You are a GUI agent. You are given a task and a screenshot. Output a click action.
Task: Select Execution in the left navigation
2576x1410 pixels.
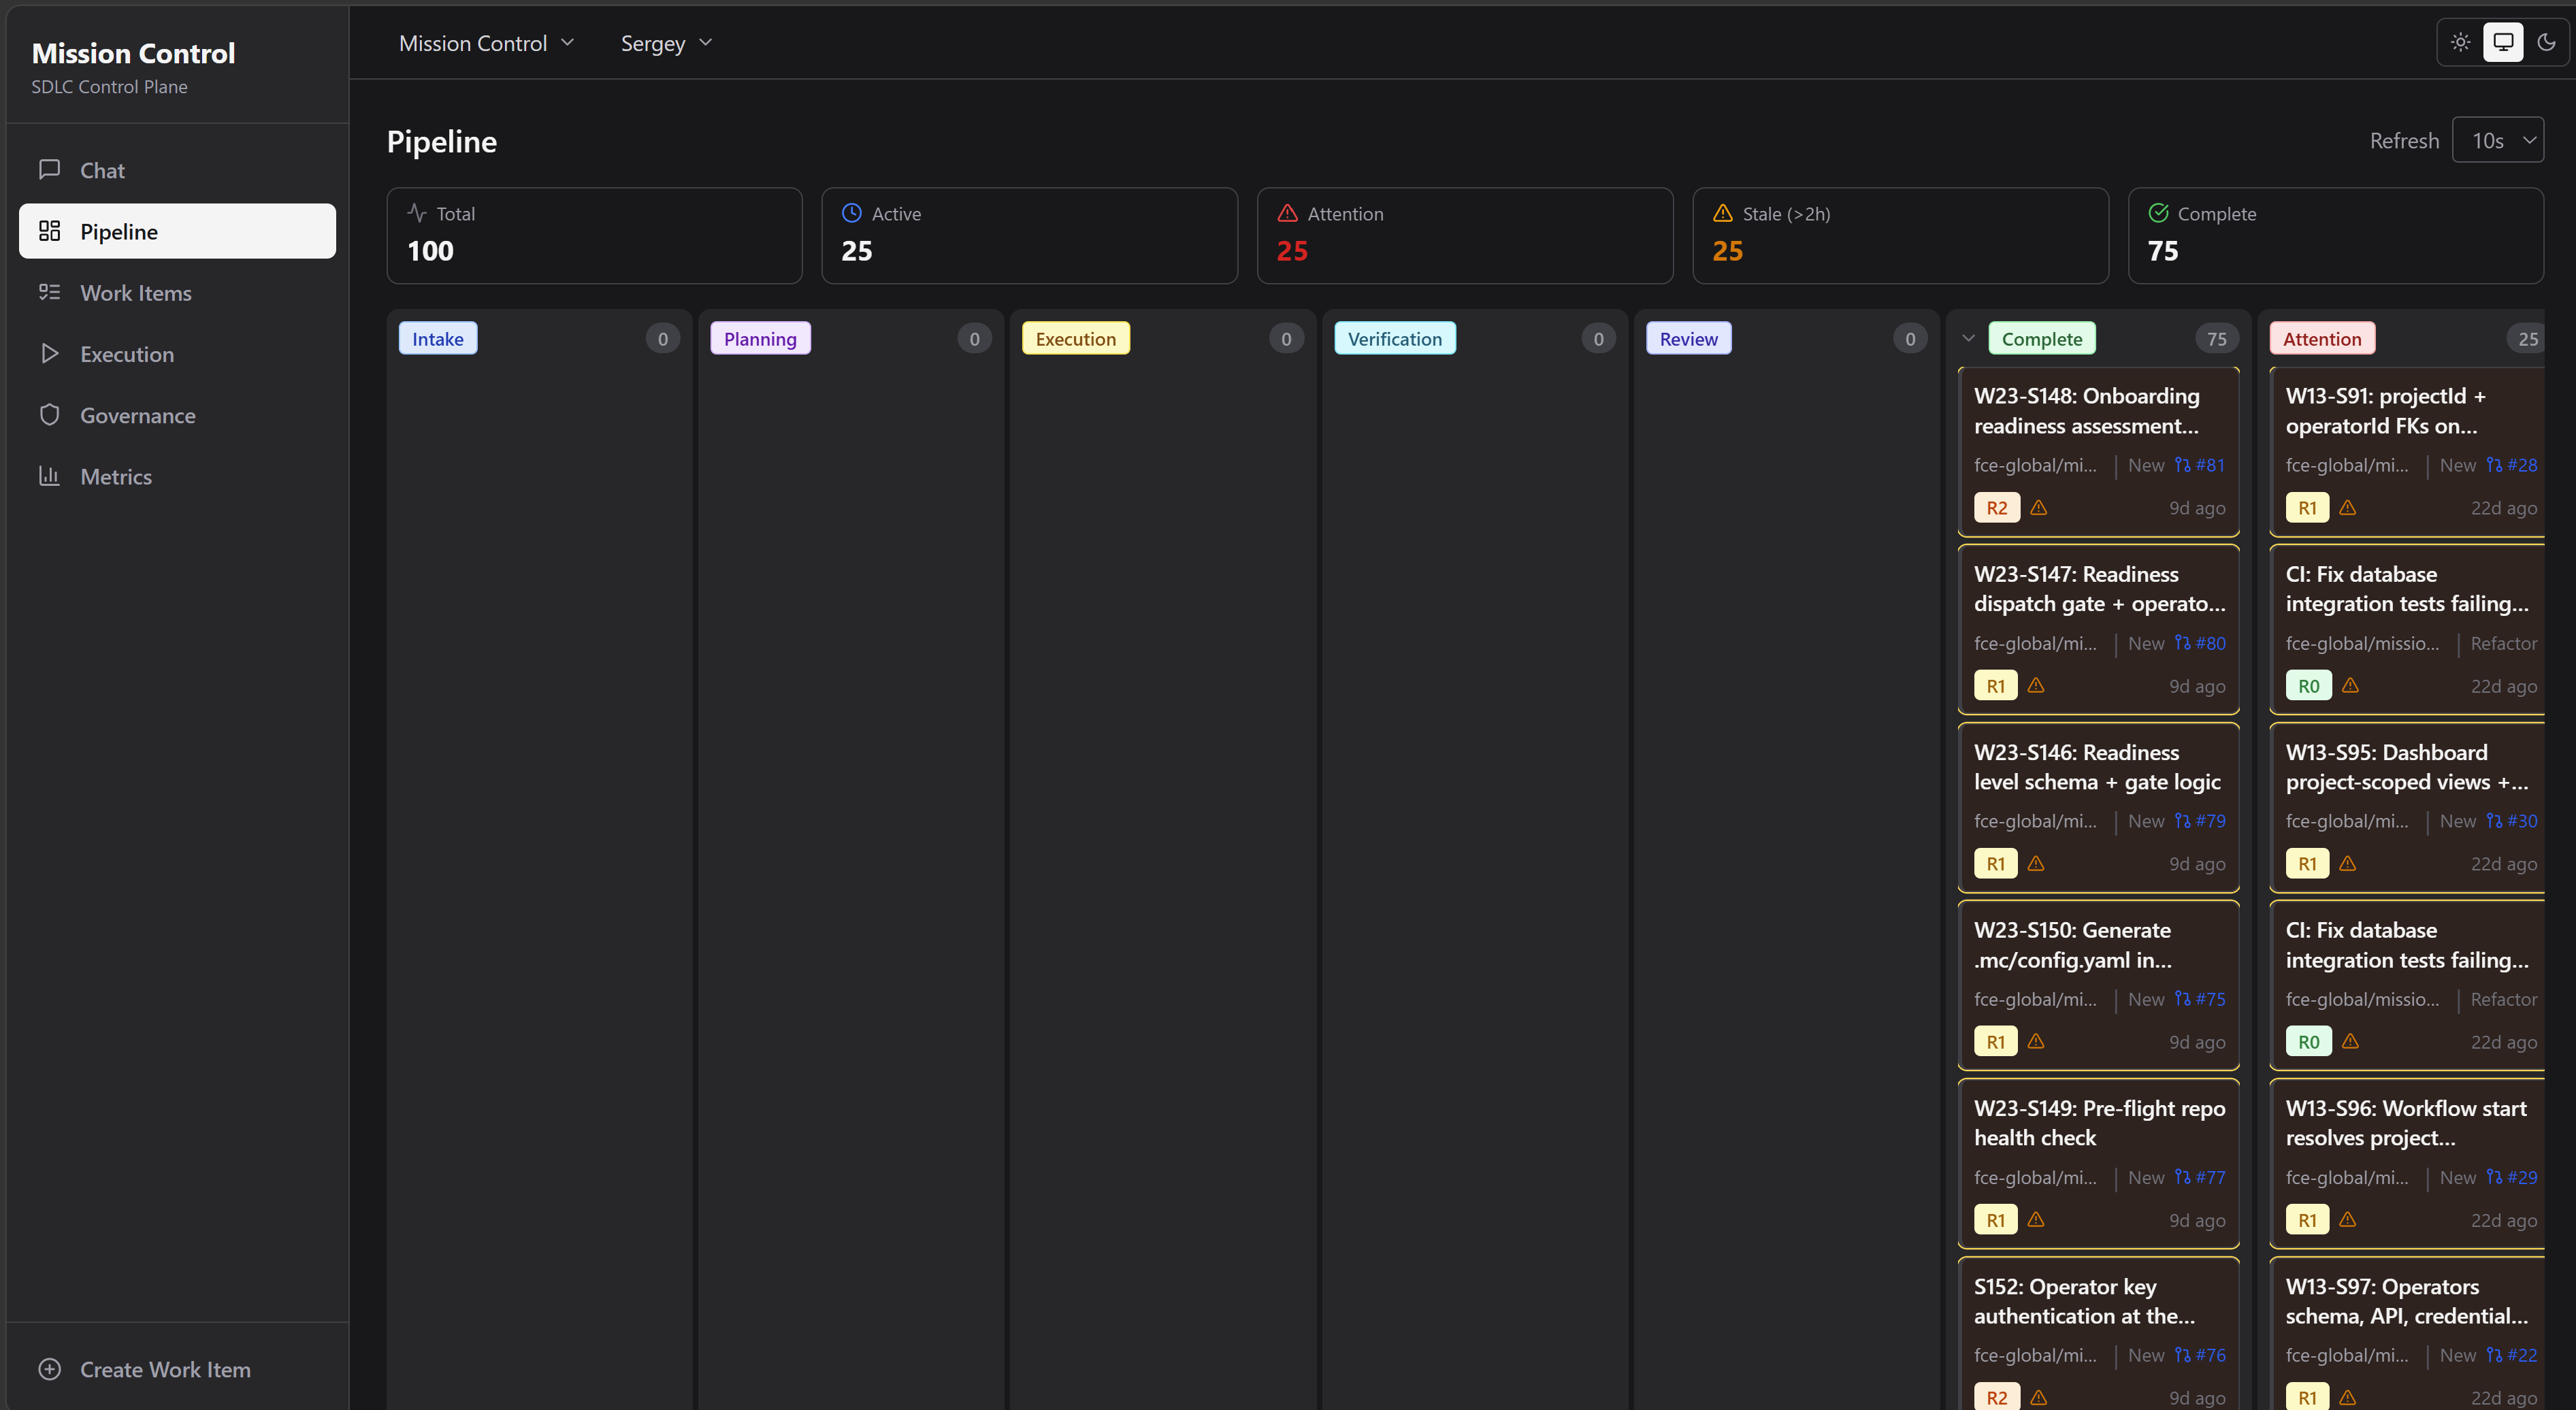[127, 353]
